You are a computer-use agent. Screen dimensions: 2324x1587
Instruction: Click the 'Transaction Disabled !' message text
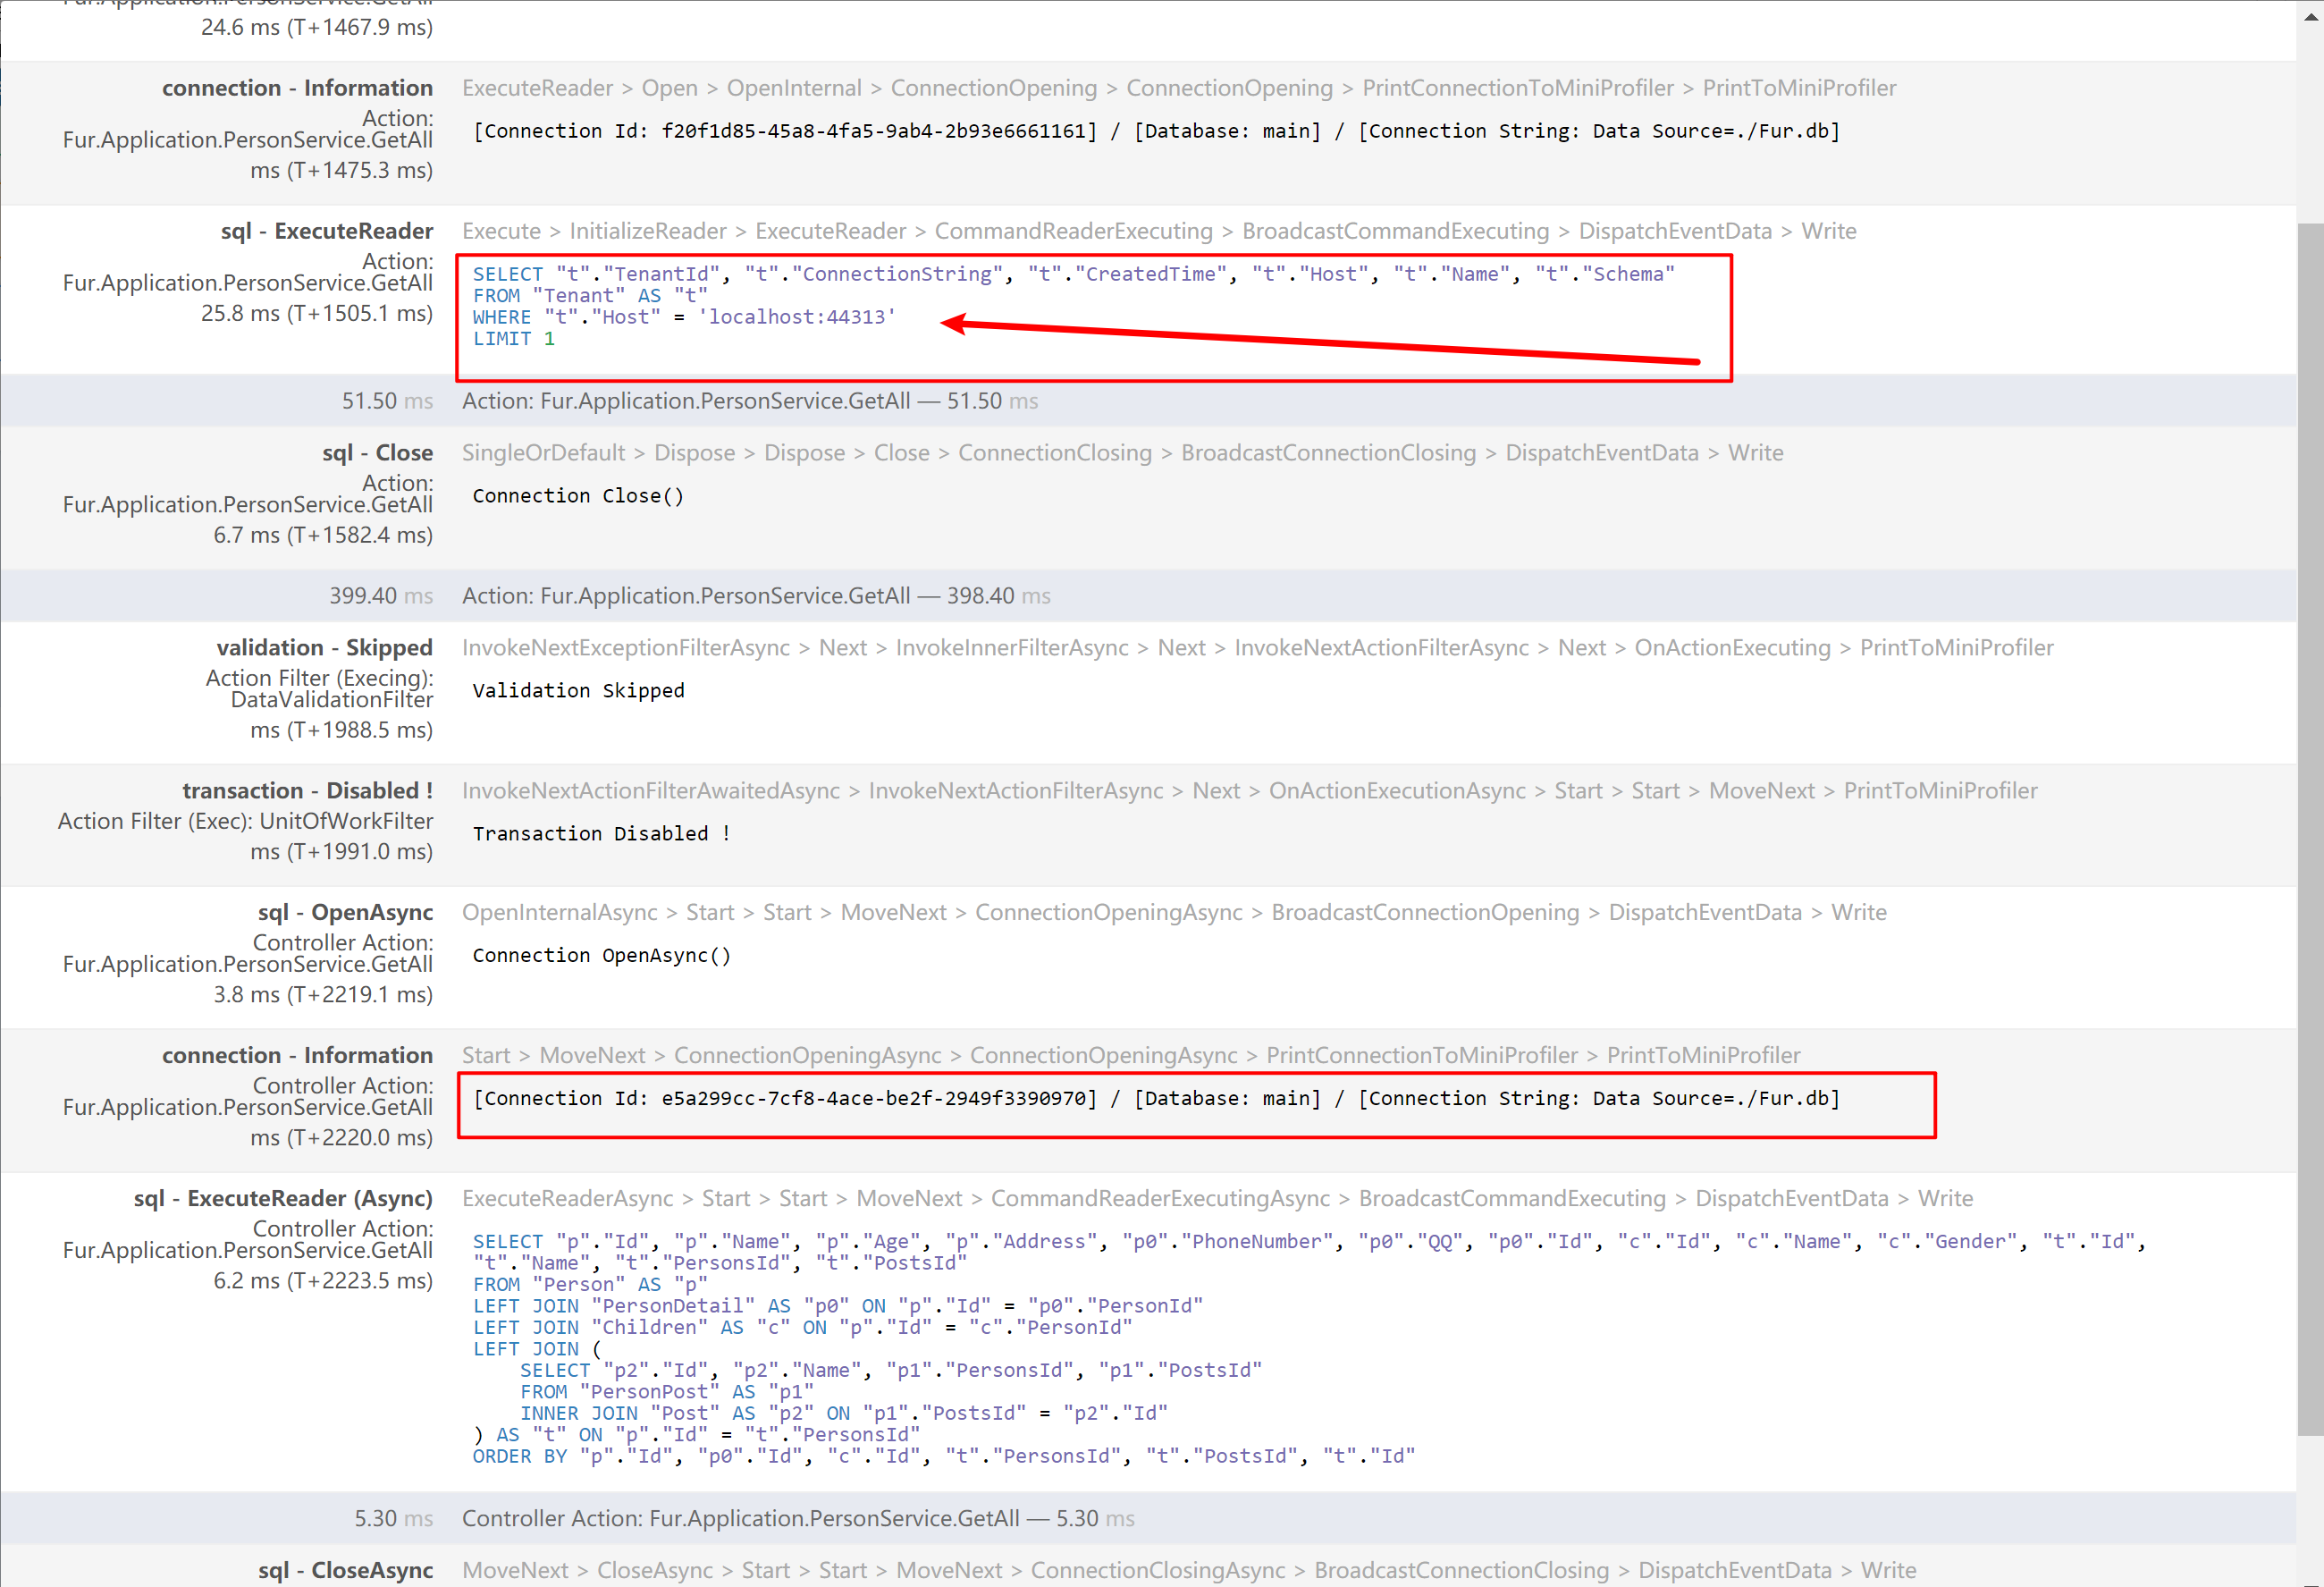[601, 834]
